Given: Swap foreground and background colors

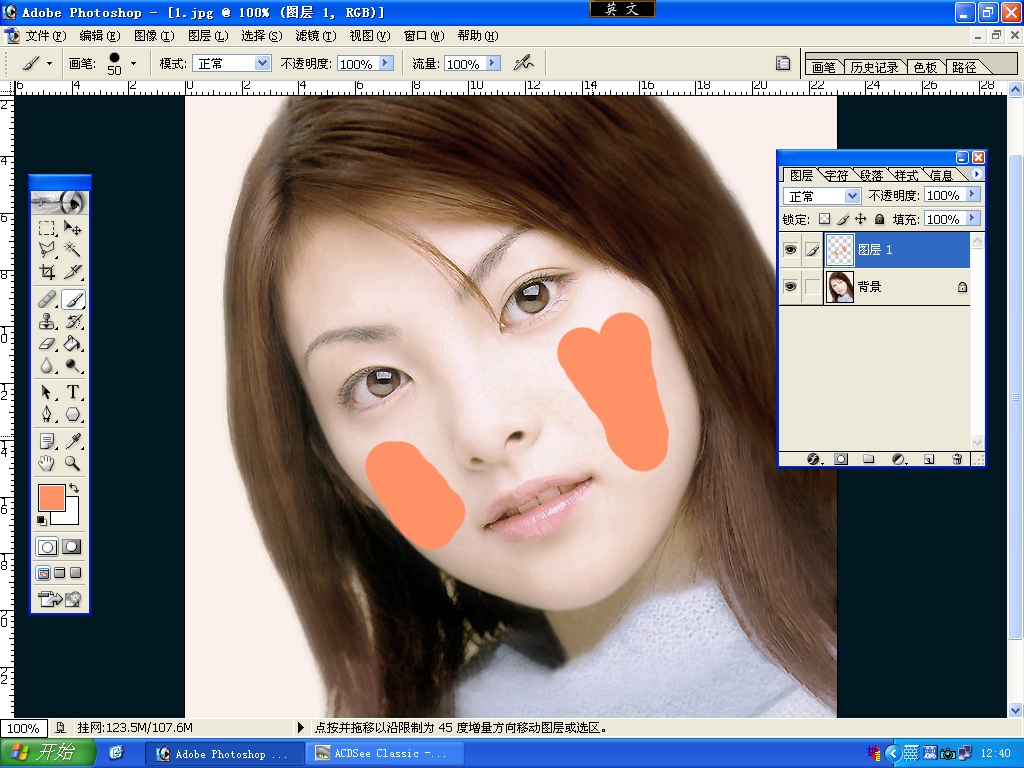Looking at the screenshot, I should 74,488.
